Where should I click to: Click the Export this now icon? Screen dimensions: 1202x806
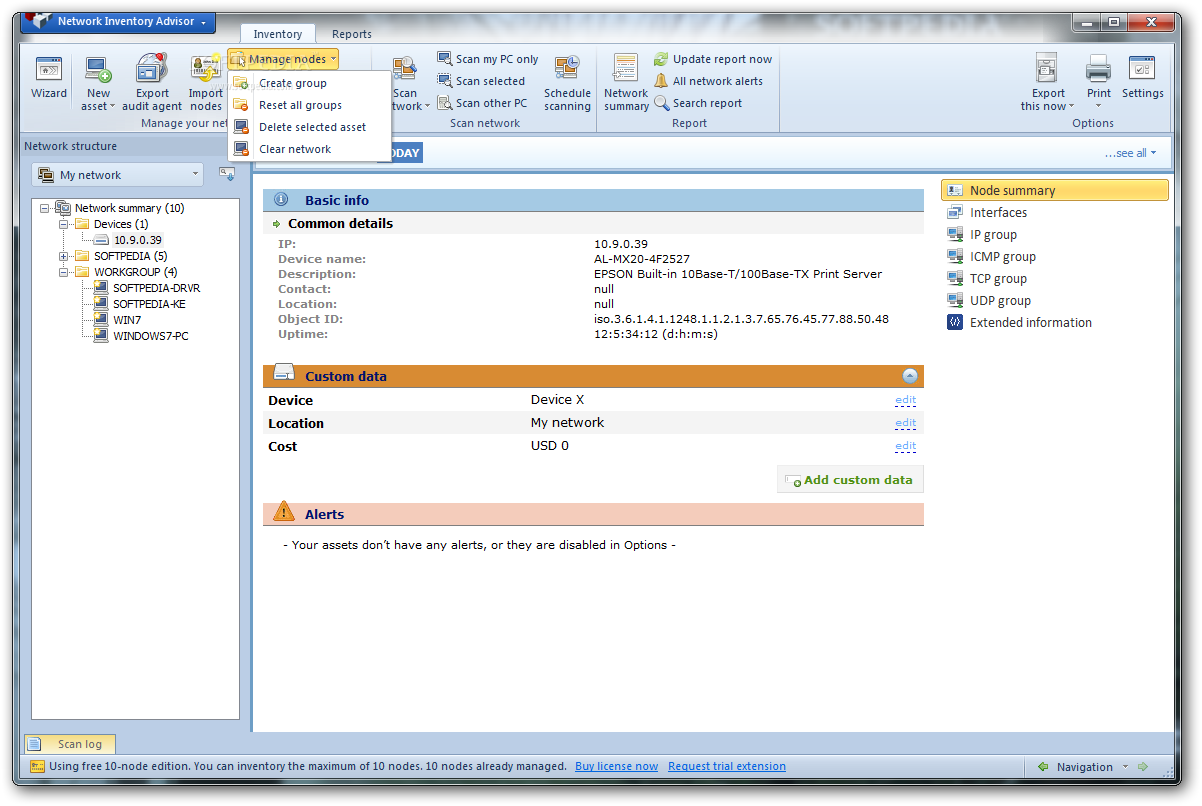pos(1047,69)
